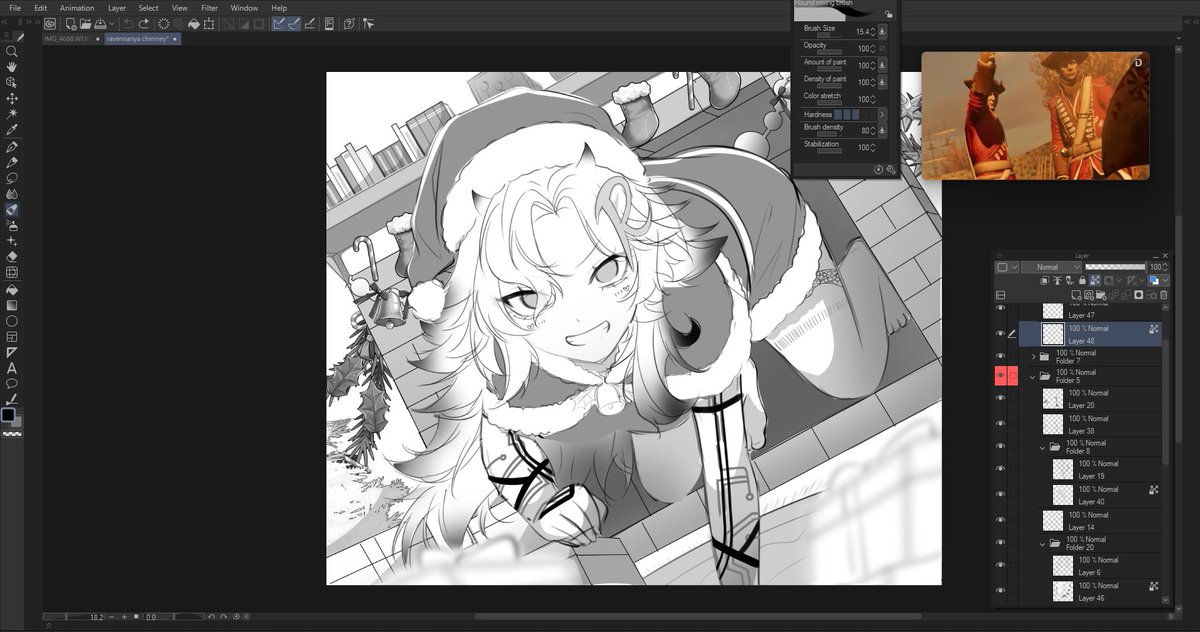Switch to the IMG_4688 document tab
Viewport: 1200px width, 632px height.
click(70, 39)
